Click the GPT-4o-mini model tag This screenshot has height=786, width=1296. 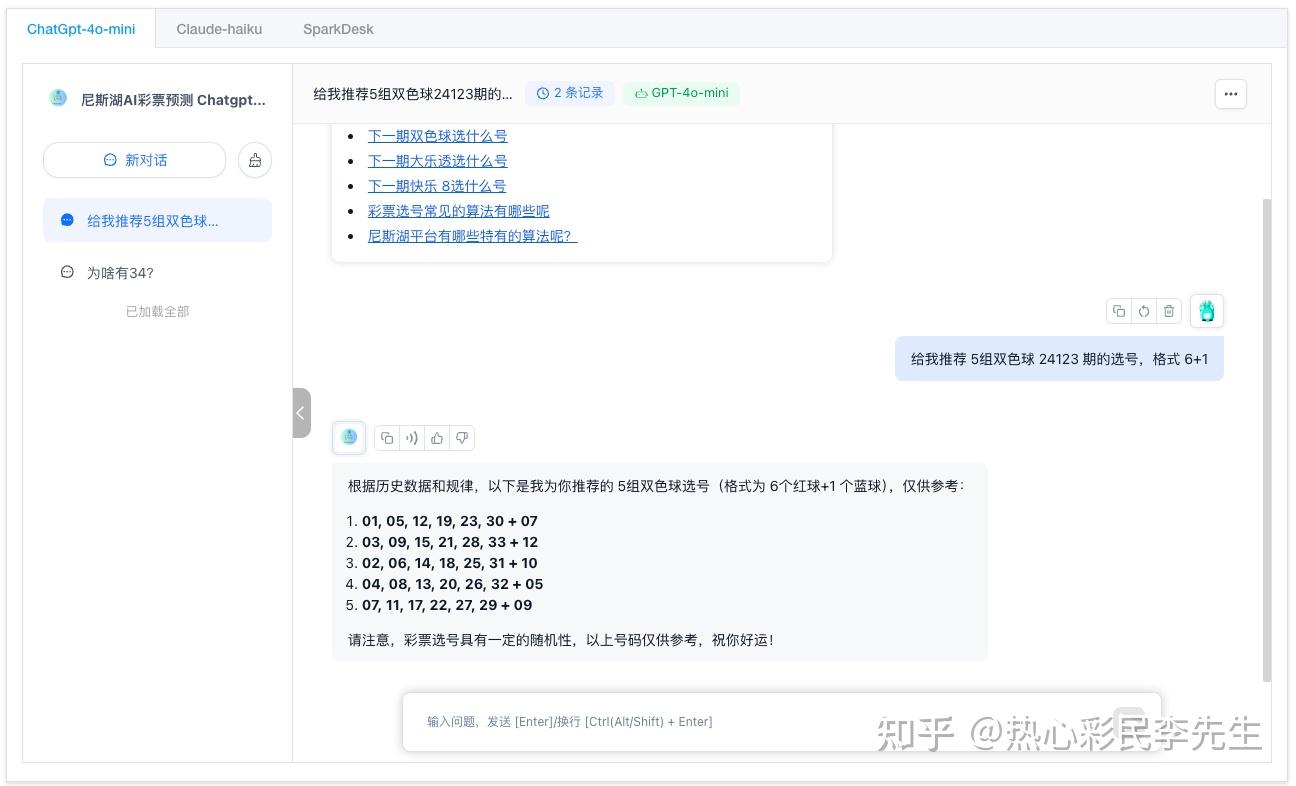681,93
